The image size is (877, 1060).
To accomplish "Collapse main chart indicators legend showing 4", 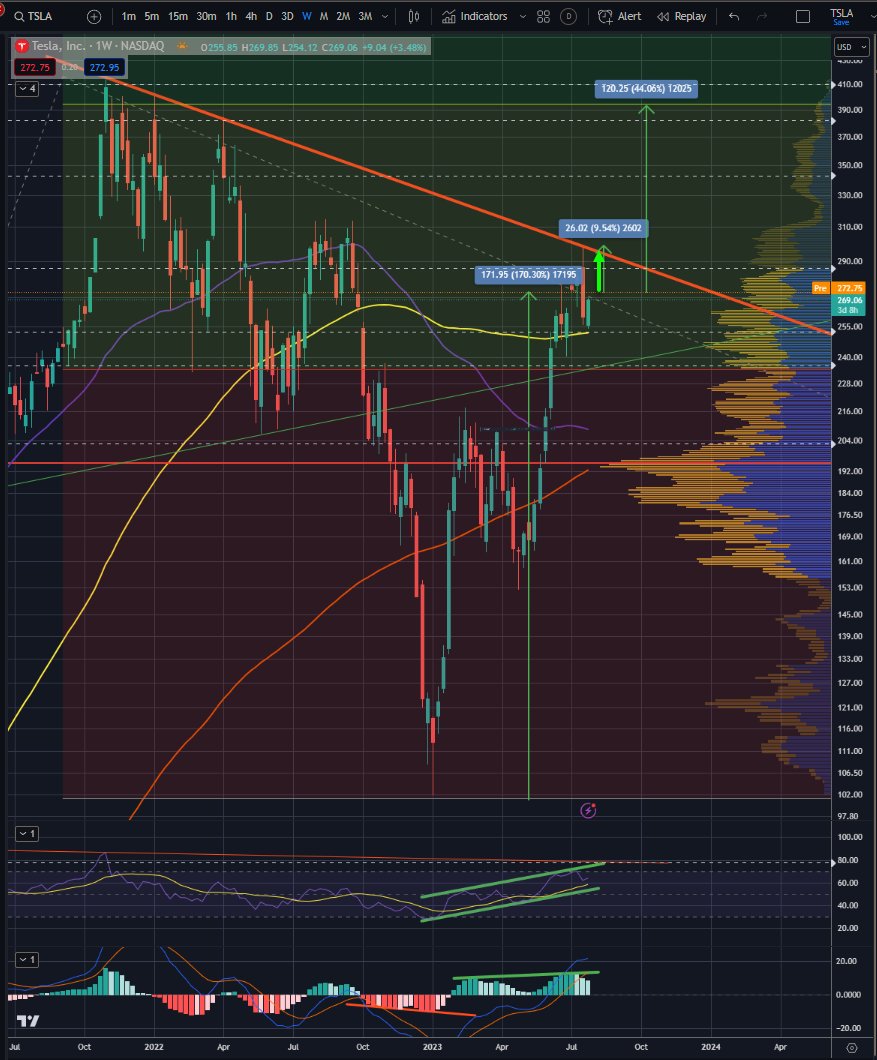I will (x=26, y=89).
